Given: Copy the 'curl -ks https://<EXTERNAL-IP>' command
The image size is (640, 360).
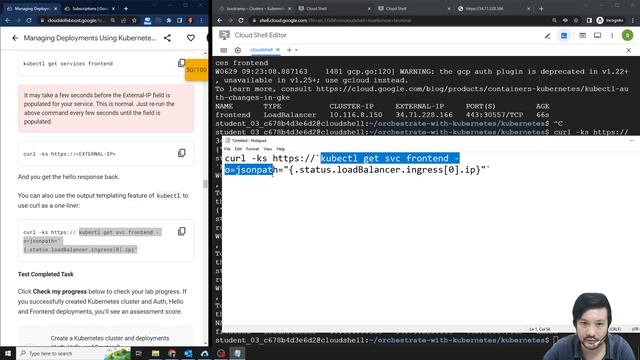Looking at the screenshot, I should pyautogui.click(x=182, y=153).
